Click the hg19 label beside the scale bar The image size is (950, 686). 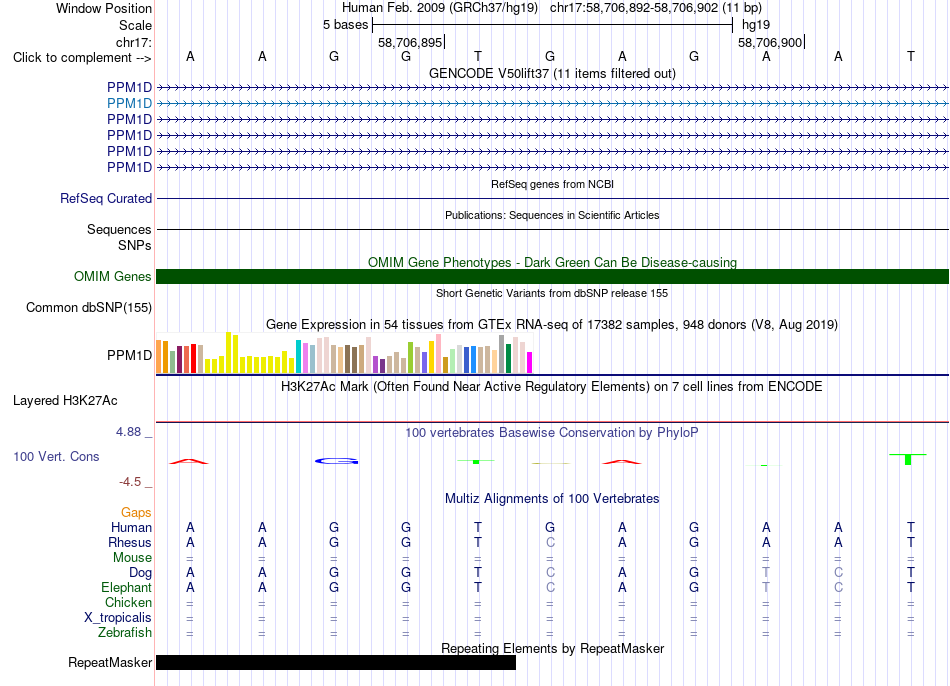click(756, 25)
